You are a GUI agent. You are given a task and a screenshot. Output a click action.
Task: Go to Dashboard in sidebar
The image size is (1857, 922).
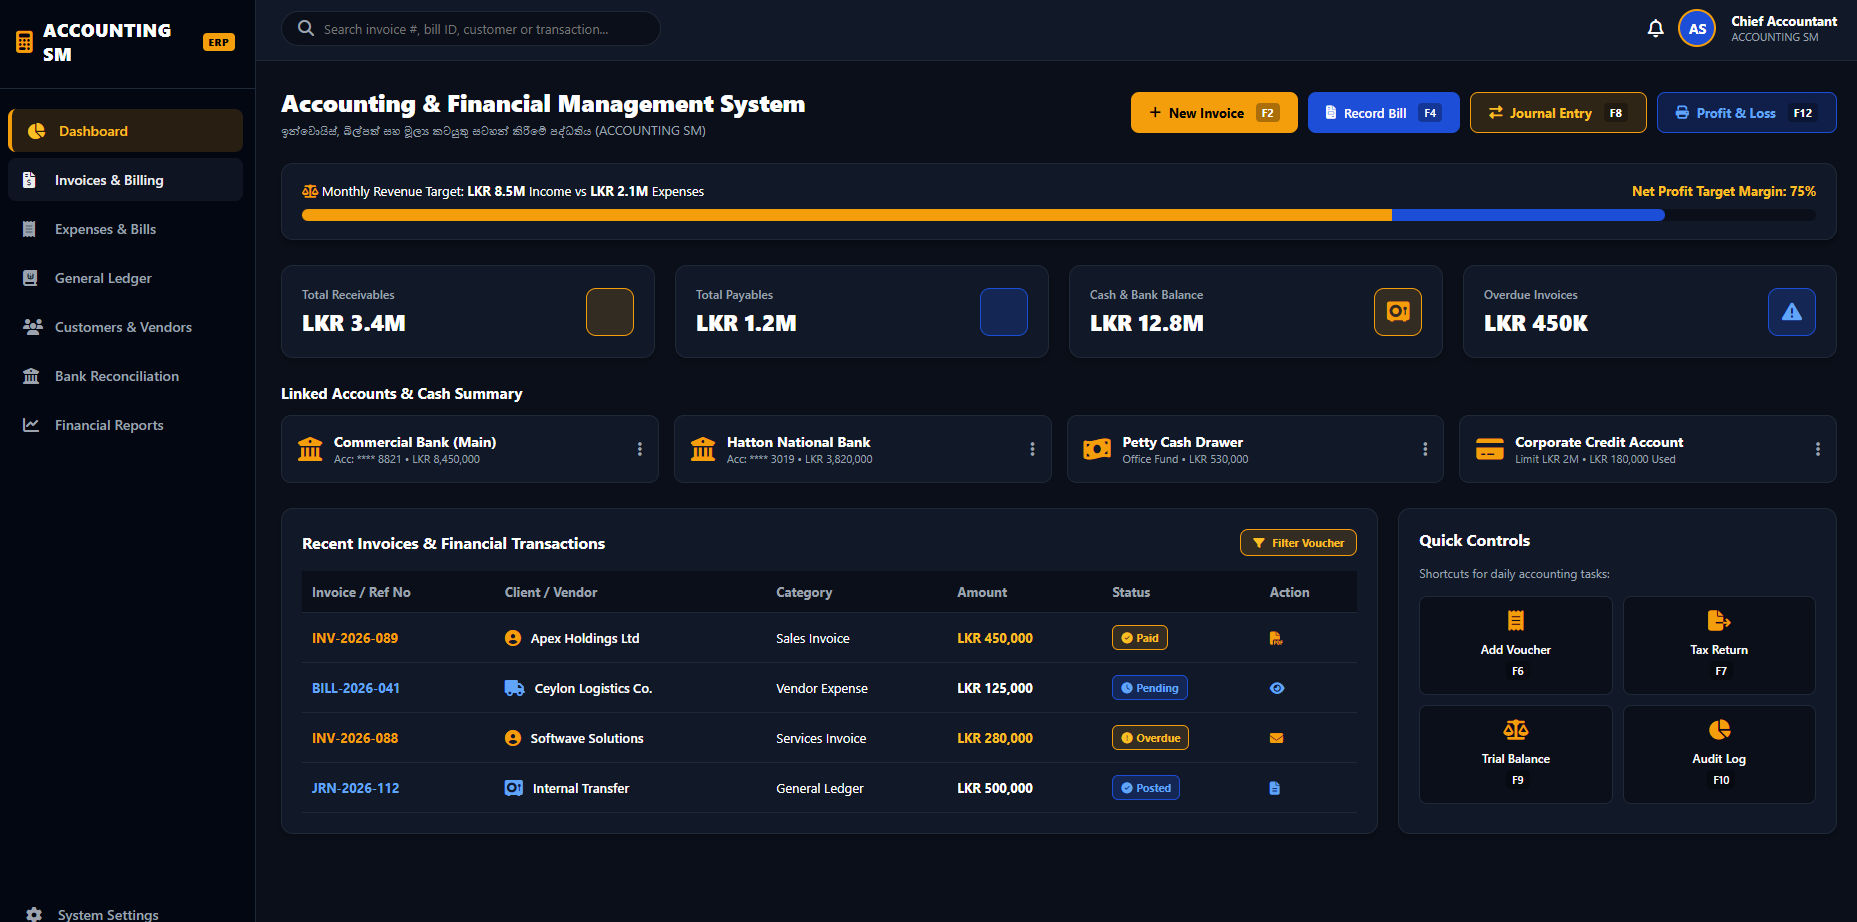click(x=125, y=131)
